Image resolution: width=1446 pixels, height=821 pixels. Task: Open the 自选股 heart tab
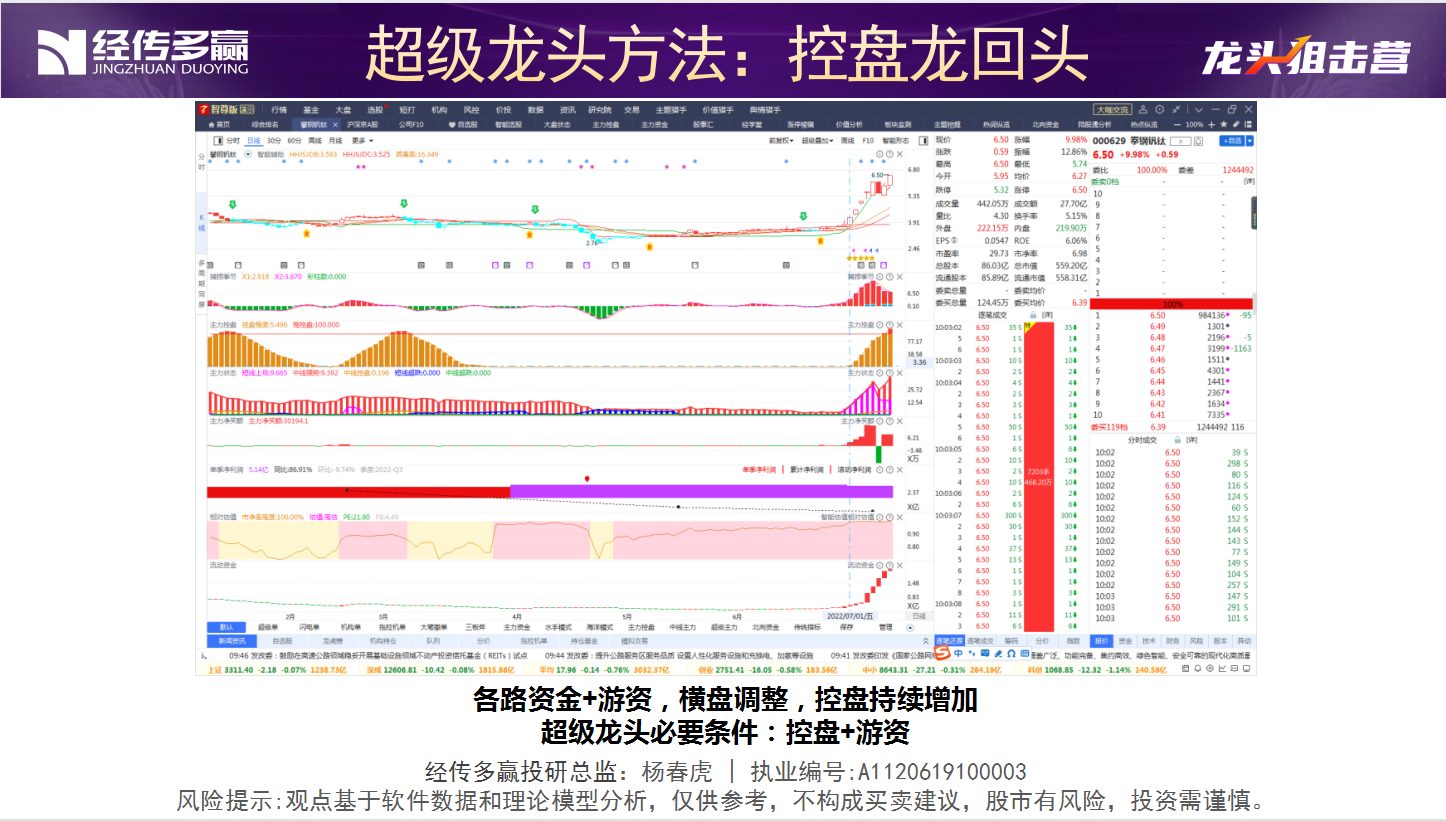point(463,125)
